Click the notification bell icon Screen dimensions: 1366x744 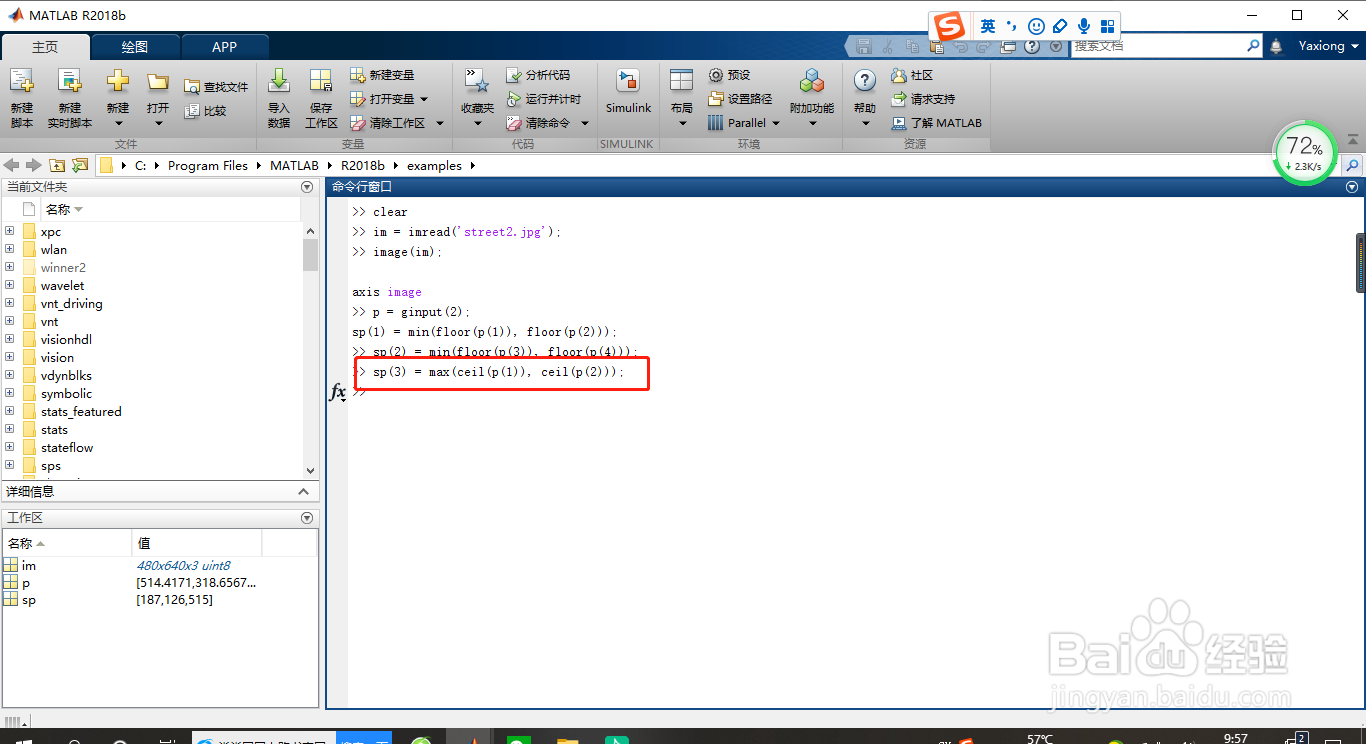(1276, 46)
